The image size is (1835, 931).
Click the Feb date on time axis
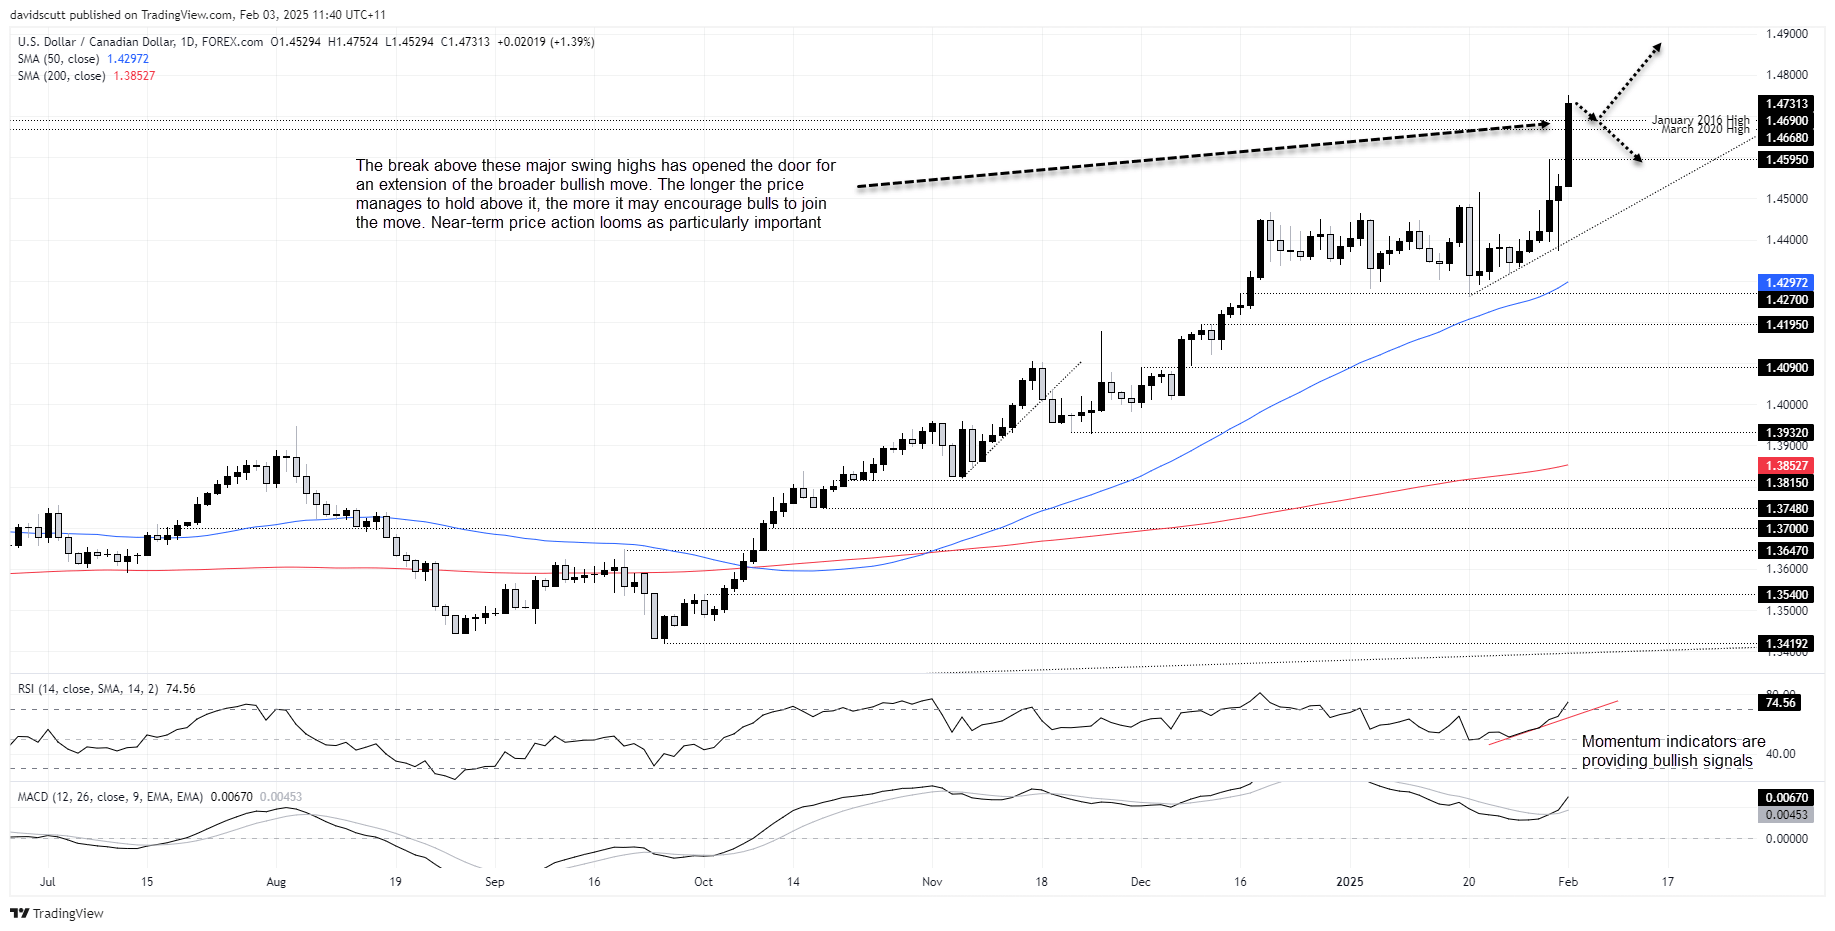tap(1568, 882)
